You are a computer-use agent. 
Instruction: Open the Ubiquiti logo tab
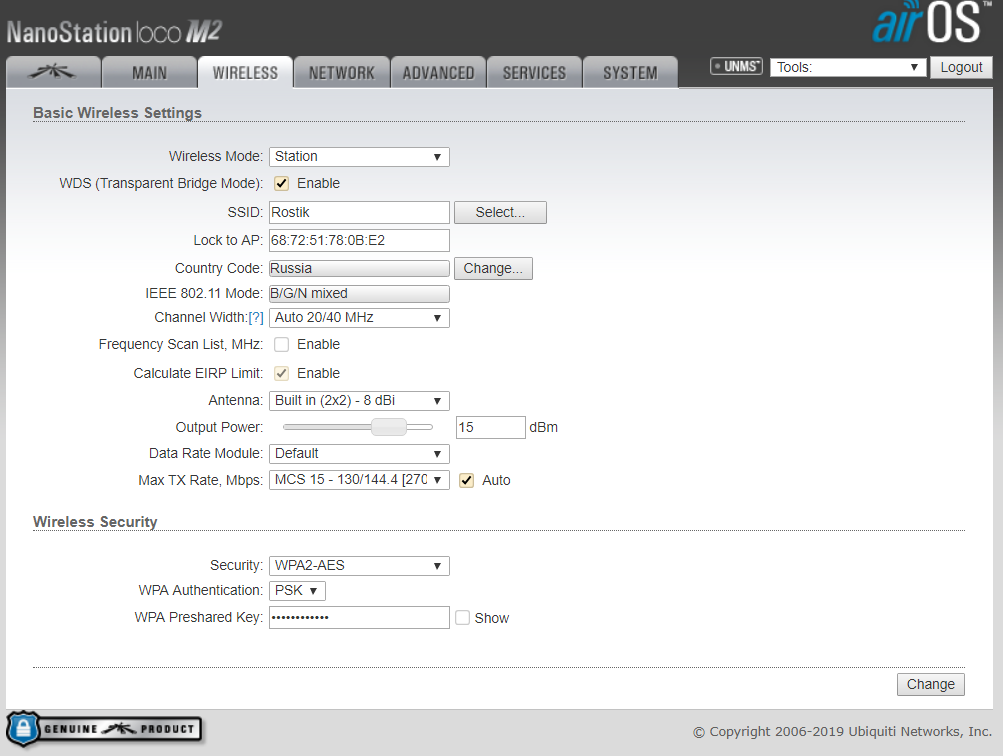tap(53, 72)
